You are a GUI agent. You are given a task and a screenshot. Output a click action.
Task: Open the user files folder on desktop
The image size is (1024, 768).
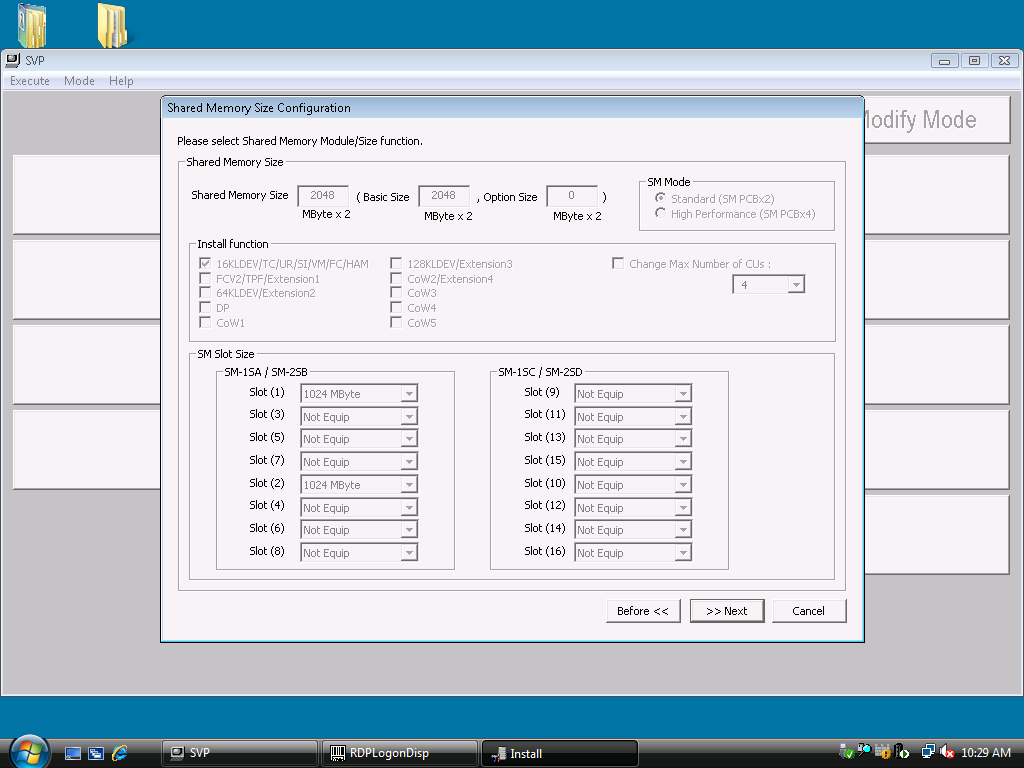coord(32,26)
